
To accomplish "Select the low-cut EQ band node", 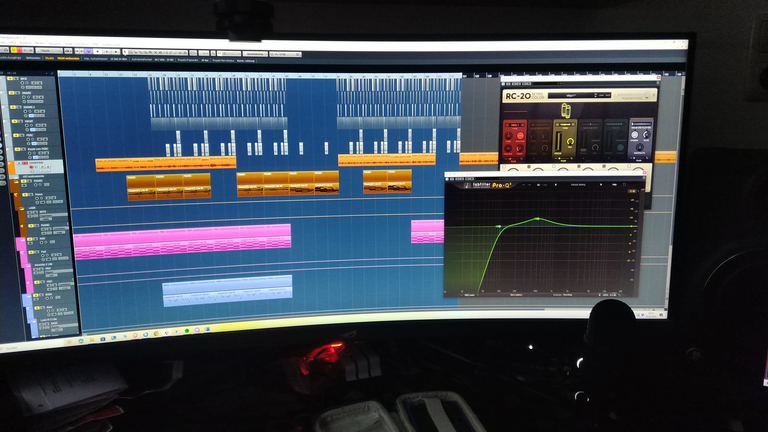I will click(499, 226).
